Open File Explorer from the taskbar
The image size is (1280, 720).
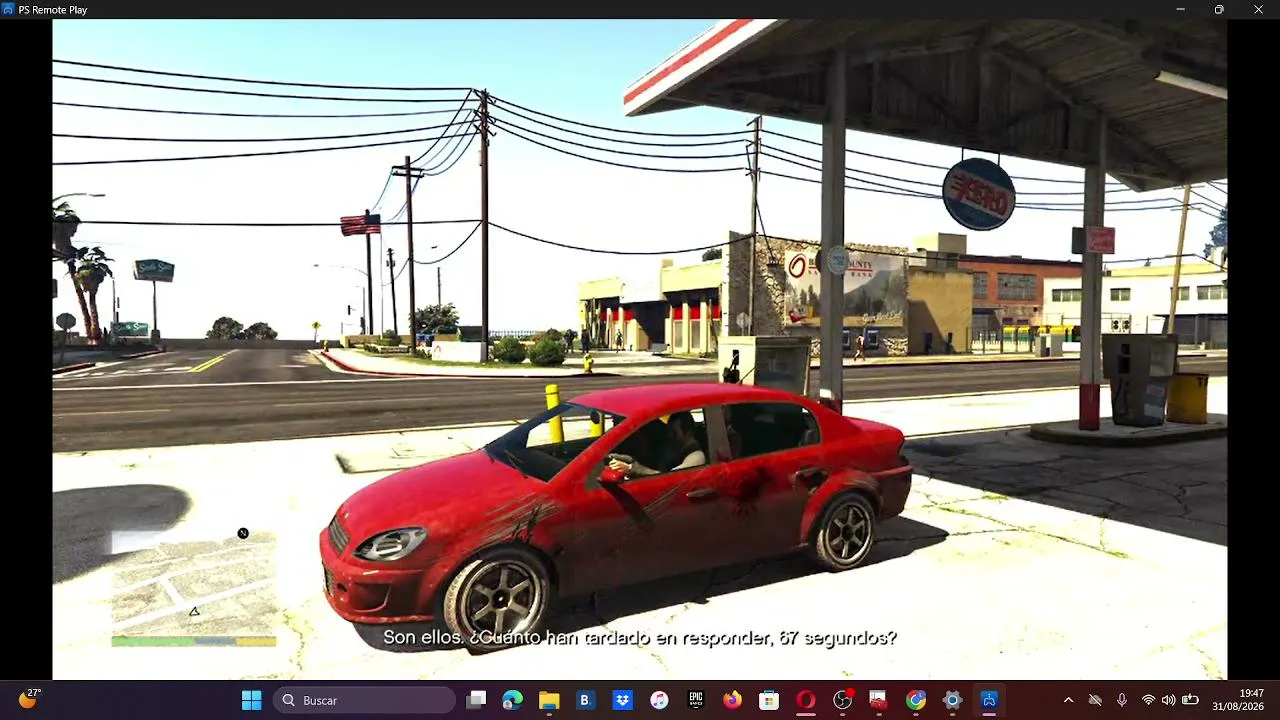[x=549, y=700]
